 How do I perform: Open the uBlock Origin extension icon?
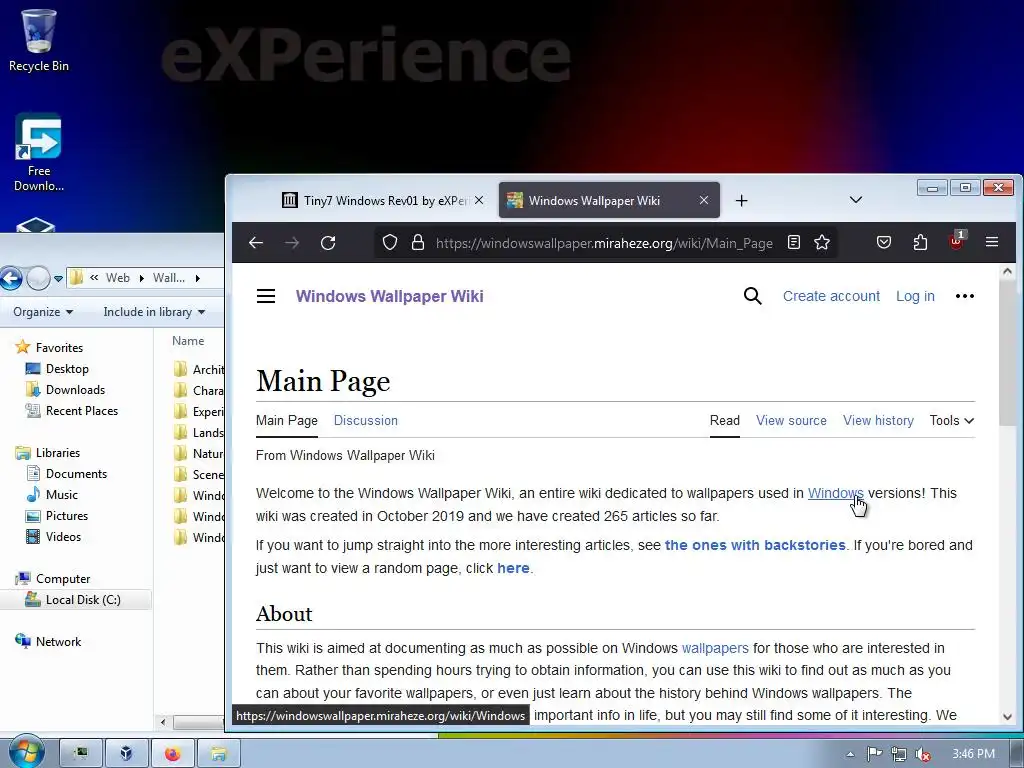(x=957, y=241)
